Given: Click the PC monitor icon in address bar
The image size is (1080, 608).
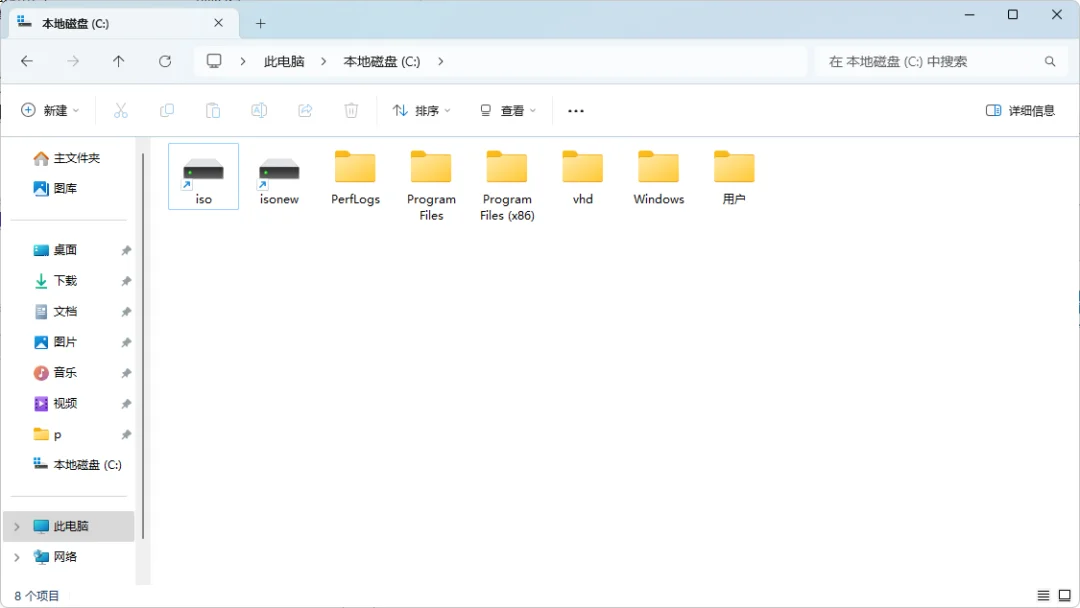Looking at the screenshot, I should (x=214, y=61).
